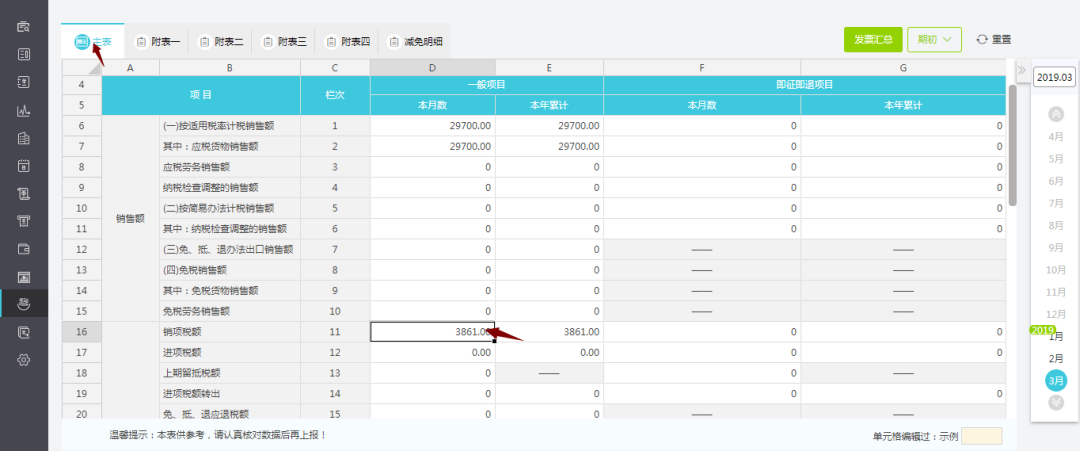Screen dimensions: 1080x451
Task: Collapse the period panel with the » arrow
Action: 1021,71
